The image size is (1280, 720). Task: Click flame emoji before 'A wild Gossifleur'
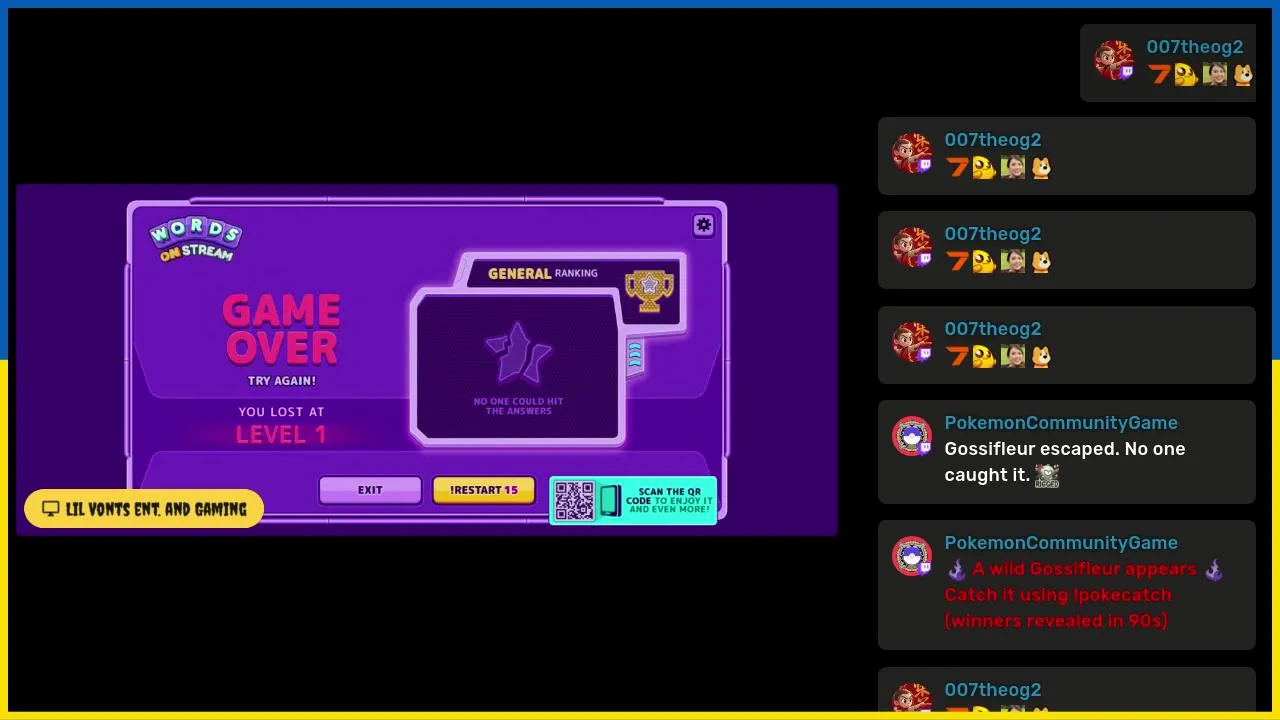click(957, 569)
